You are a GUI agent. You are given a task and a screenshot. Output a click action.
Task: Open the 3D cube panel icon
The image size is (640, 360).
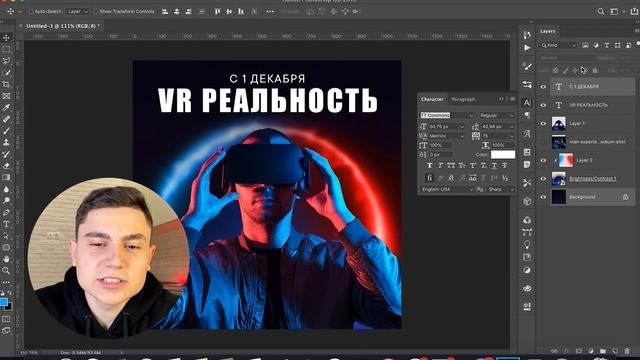pos(527,201)
